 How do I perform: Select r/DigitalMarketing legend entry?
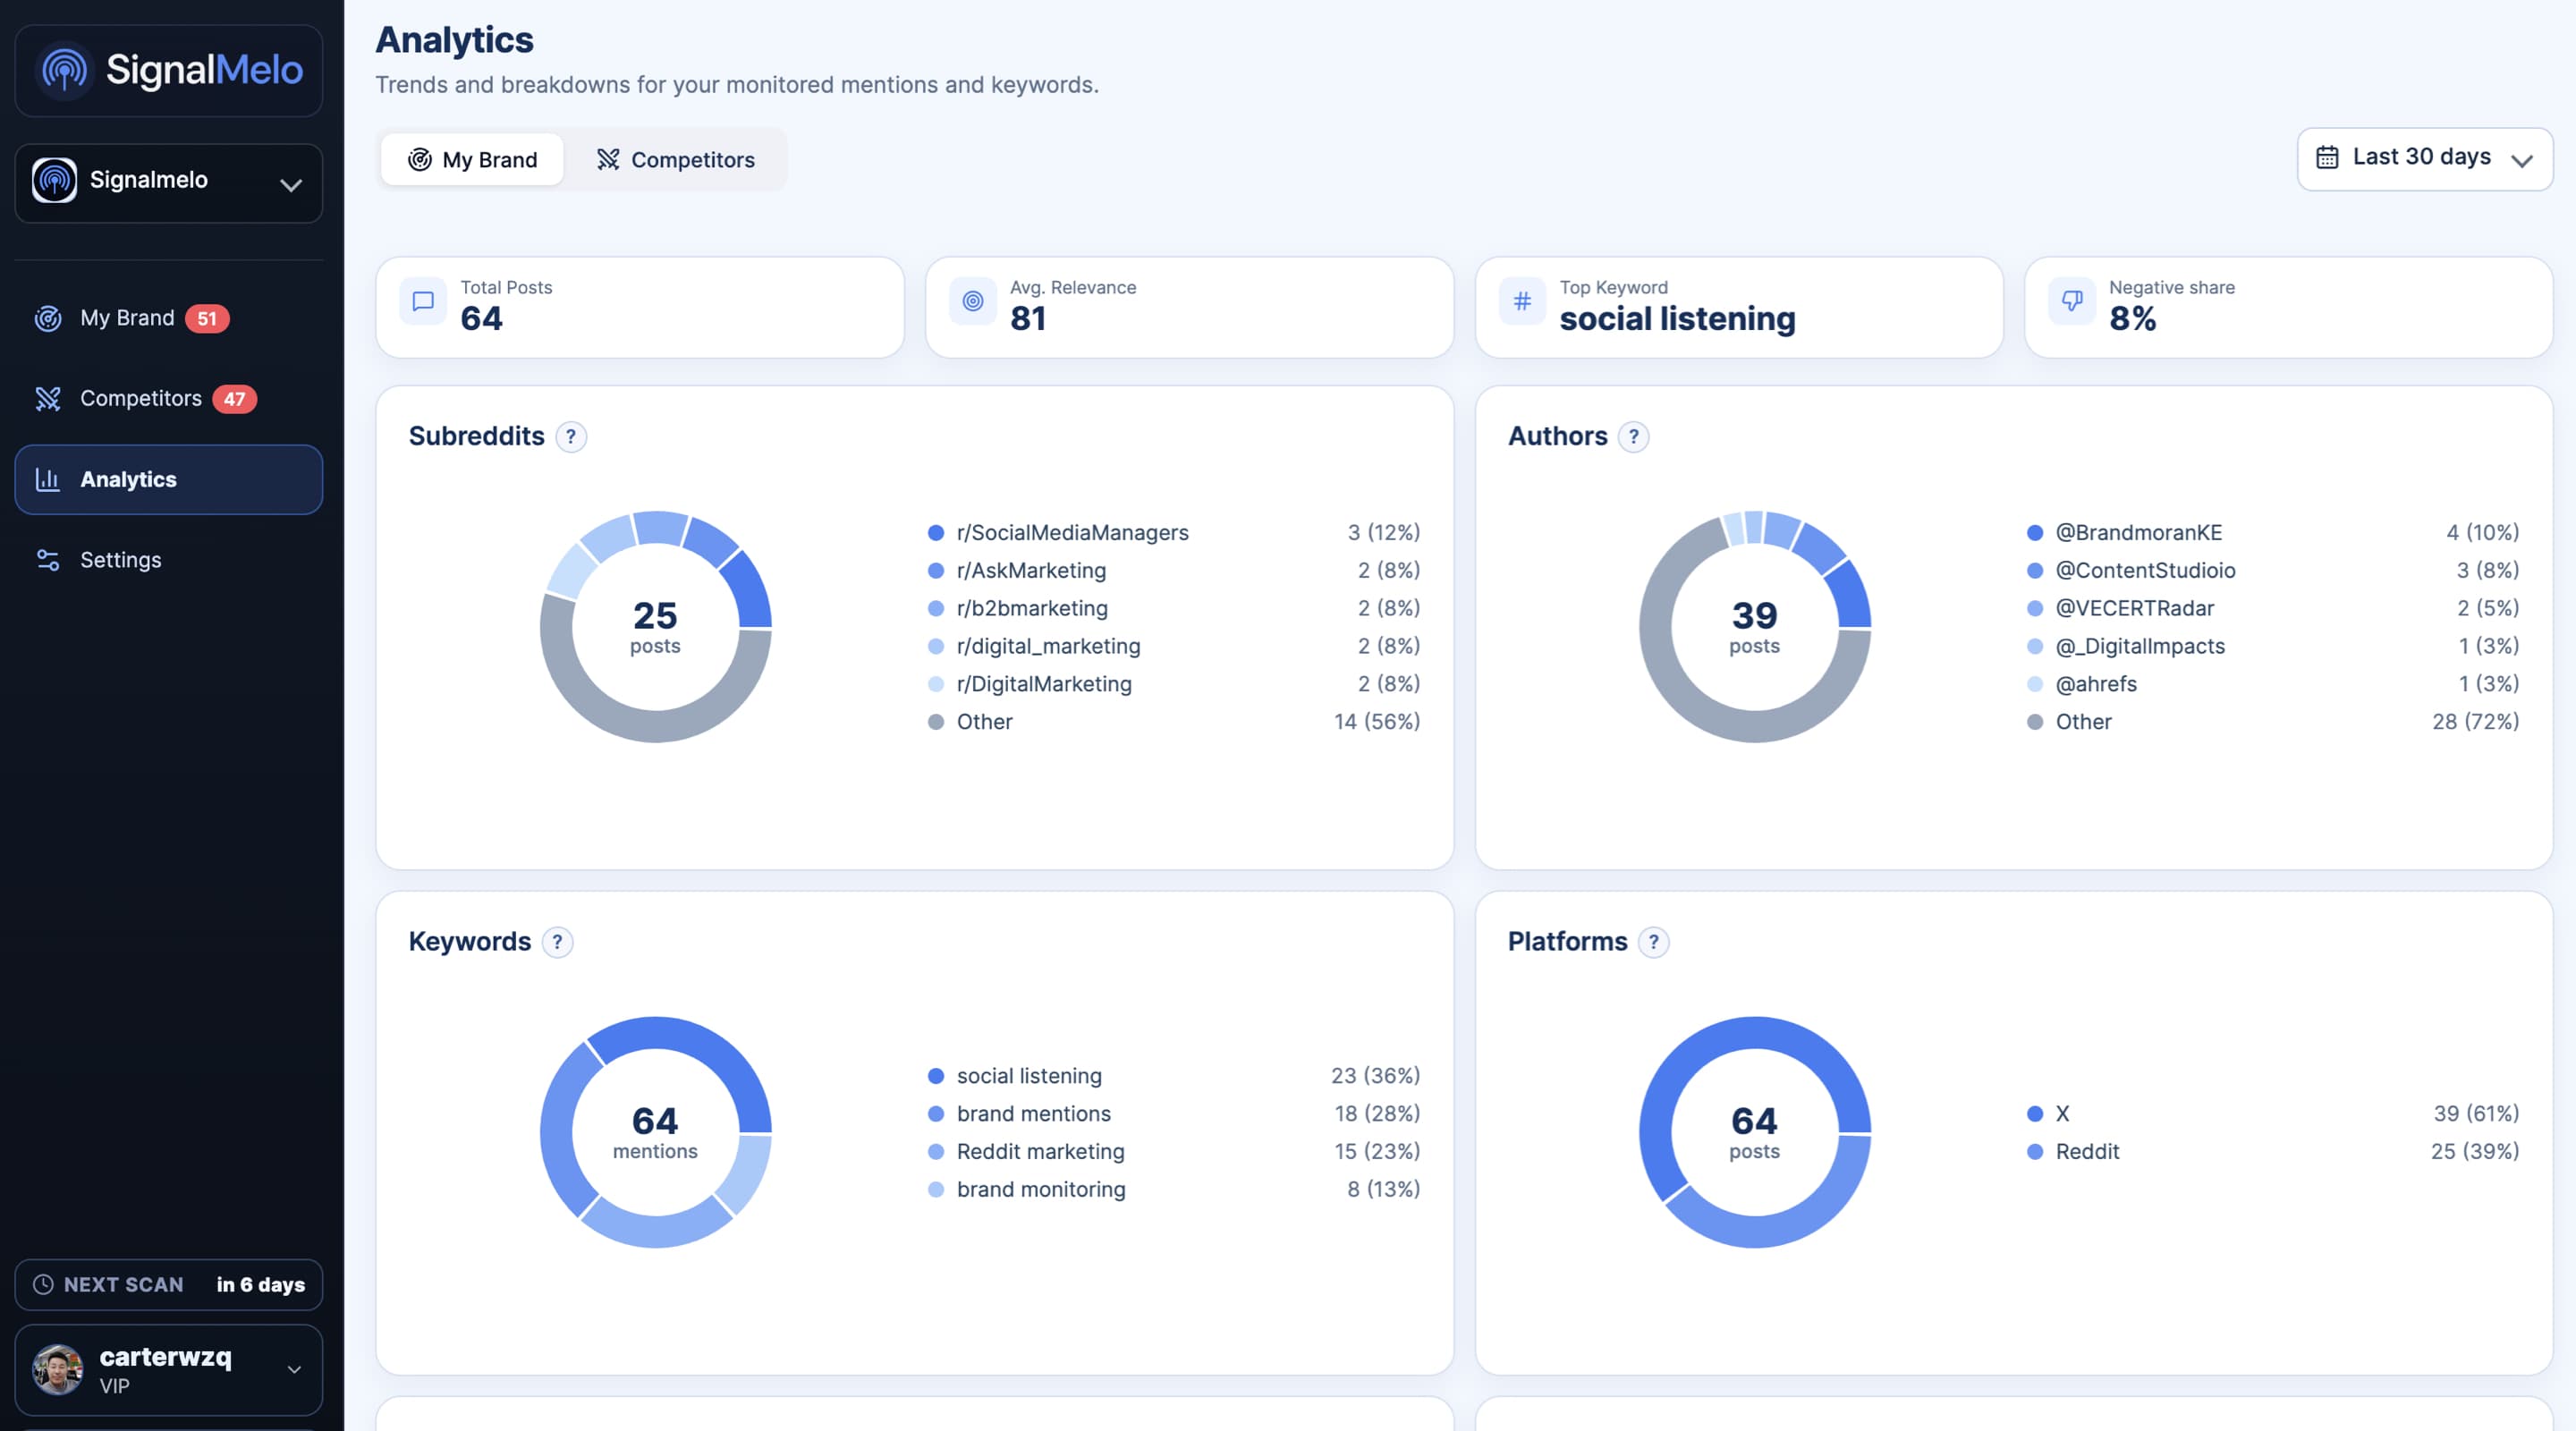point(1174,684)
